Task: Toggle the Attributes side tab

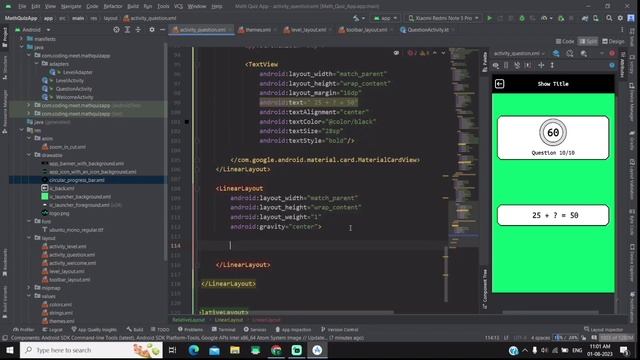Action: click(622, 64)
